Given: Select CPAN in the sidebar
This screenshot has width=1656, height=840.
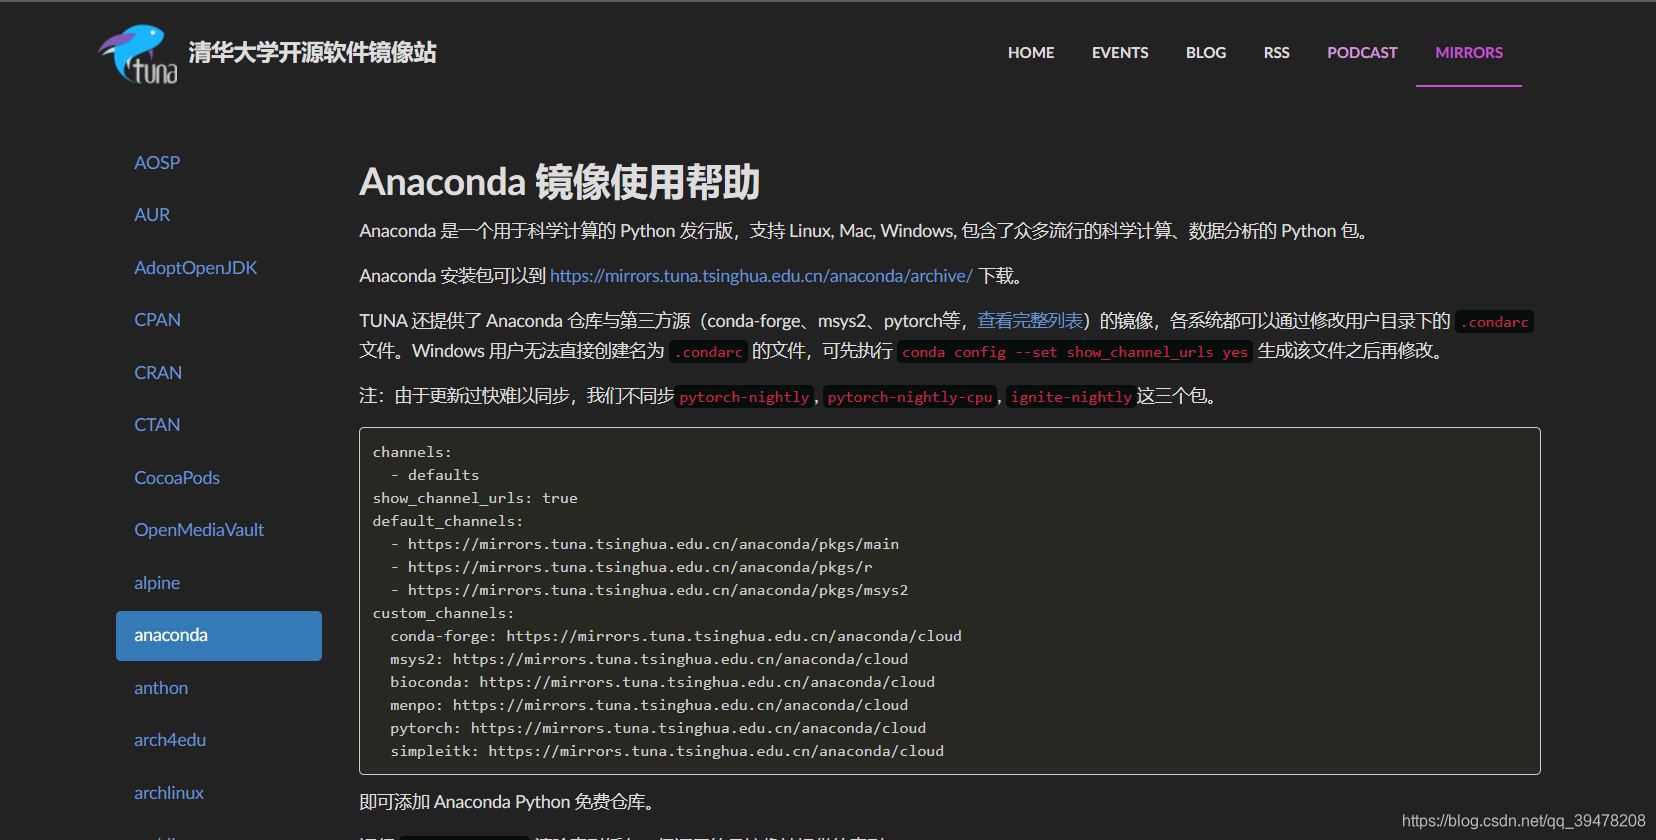Looking at the screenshot, I should pyautogui.click(x=158, y=320).
